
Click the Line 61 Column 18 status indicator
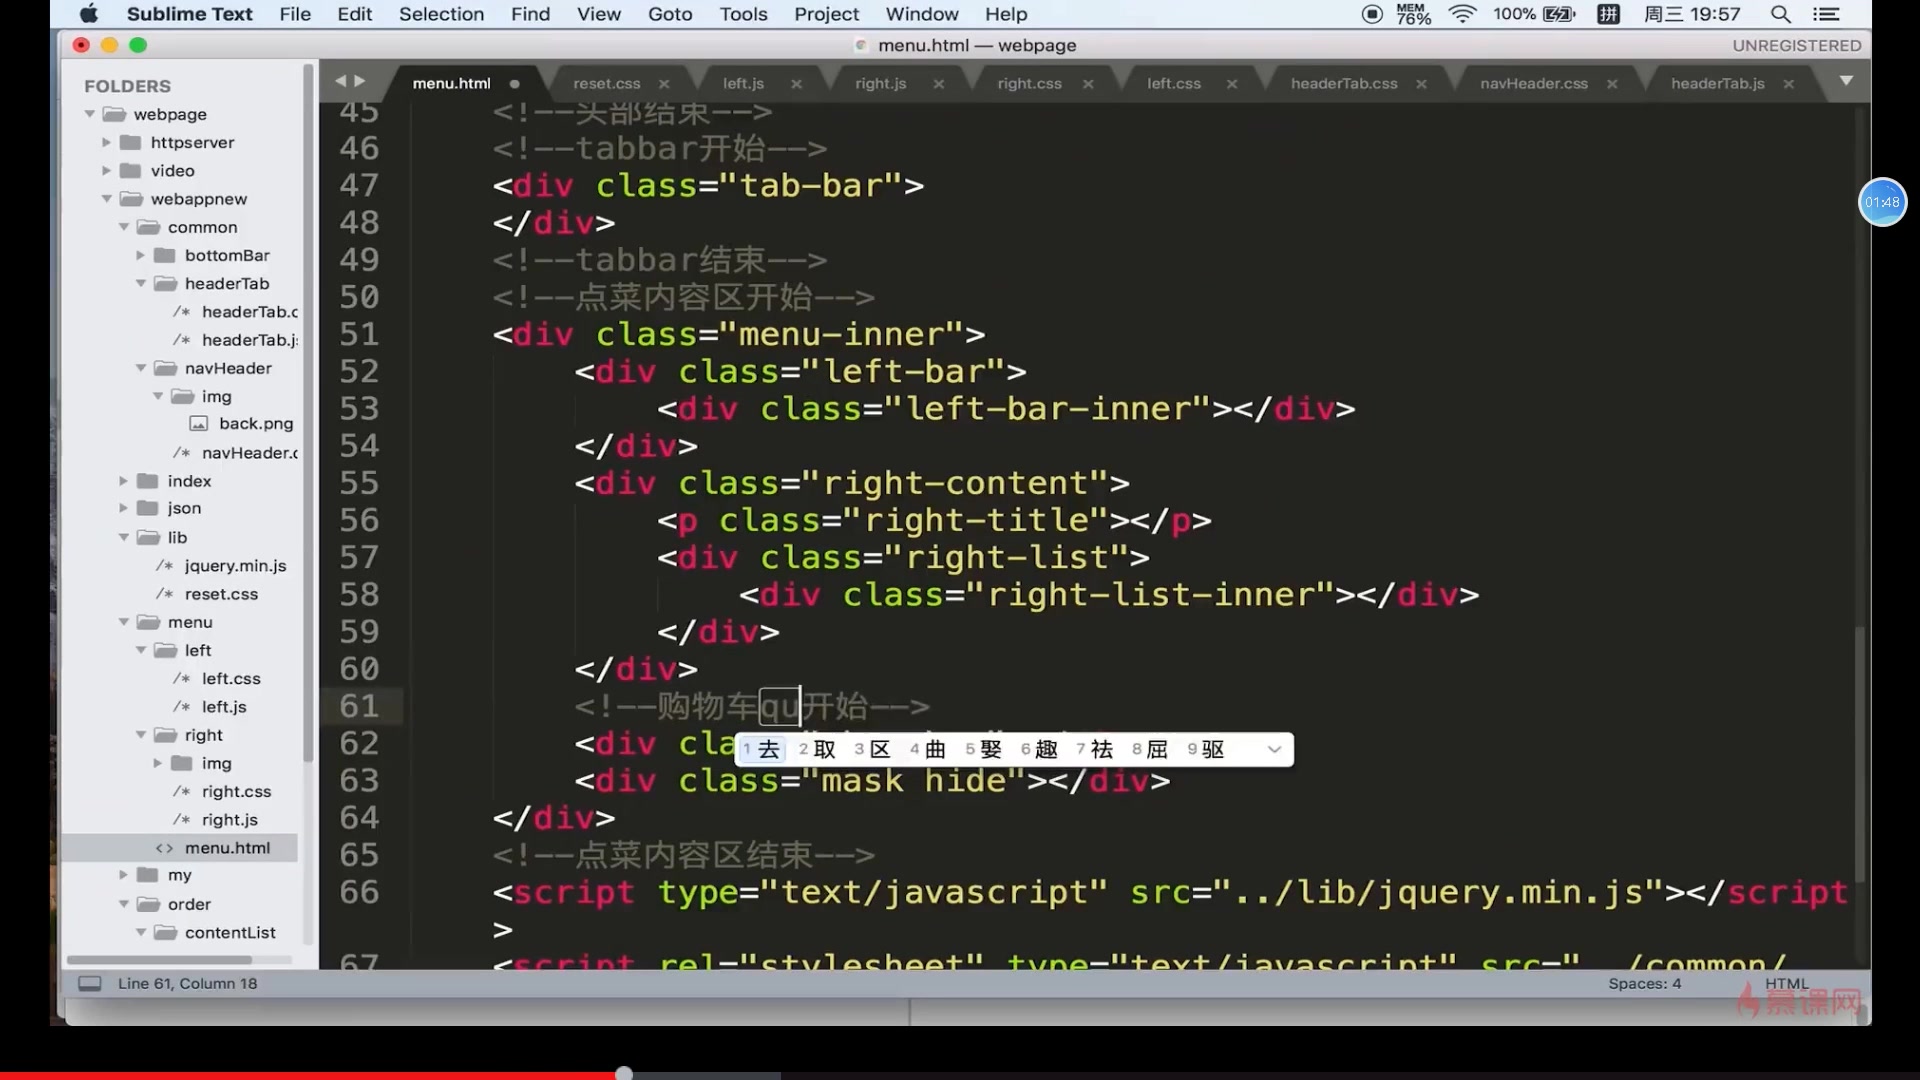point(189,982)
